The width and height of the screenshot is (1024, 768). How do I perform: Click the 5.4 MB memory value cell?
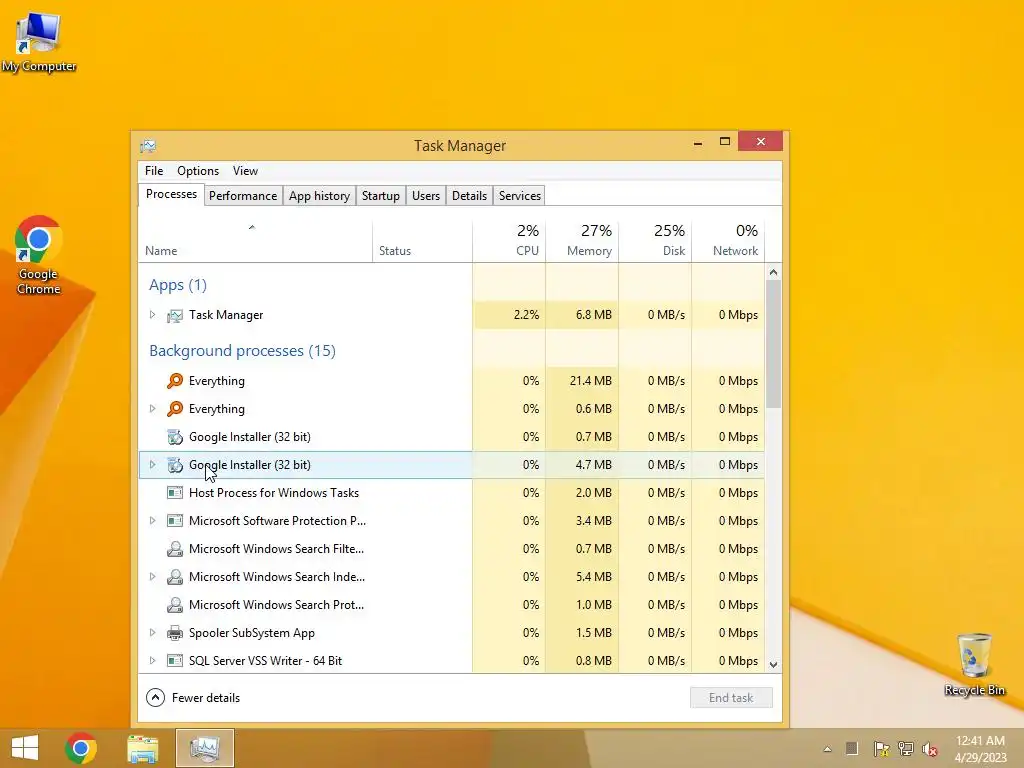583,577
